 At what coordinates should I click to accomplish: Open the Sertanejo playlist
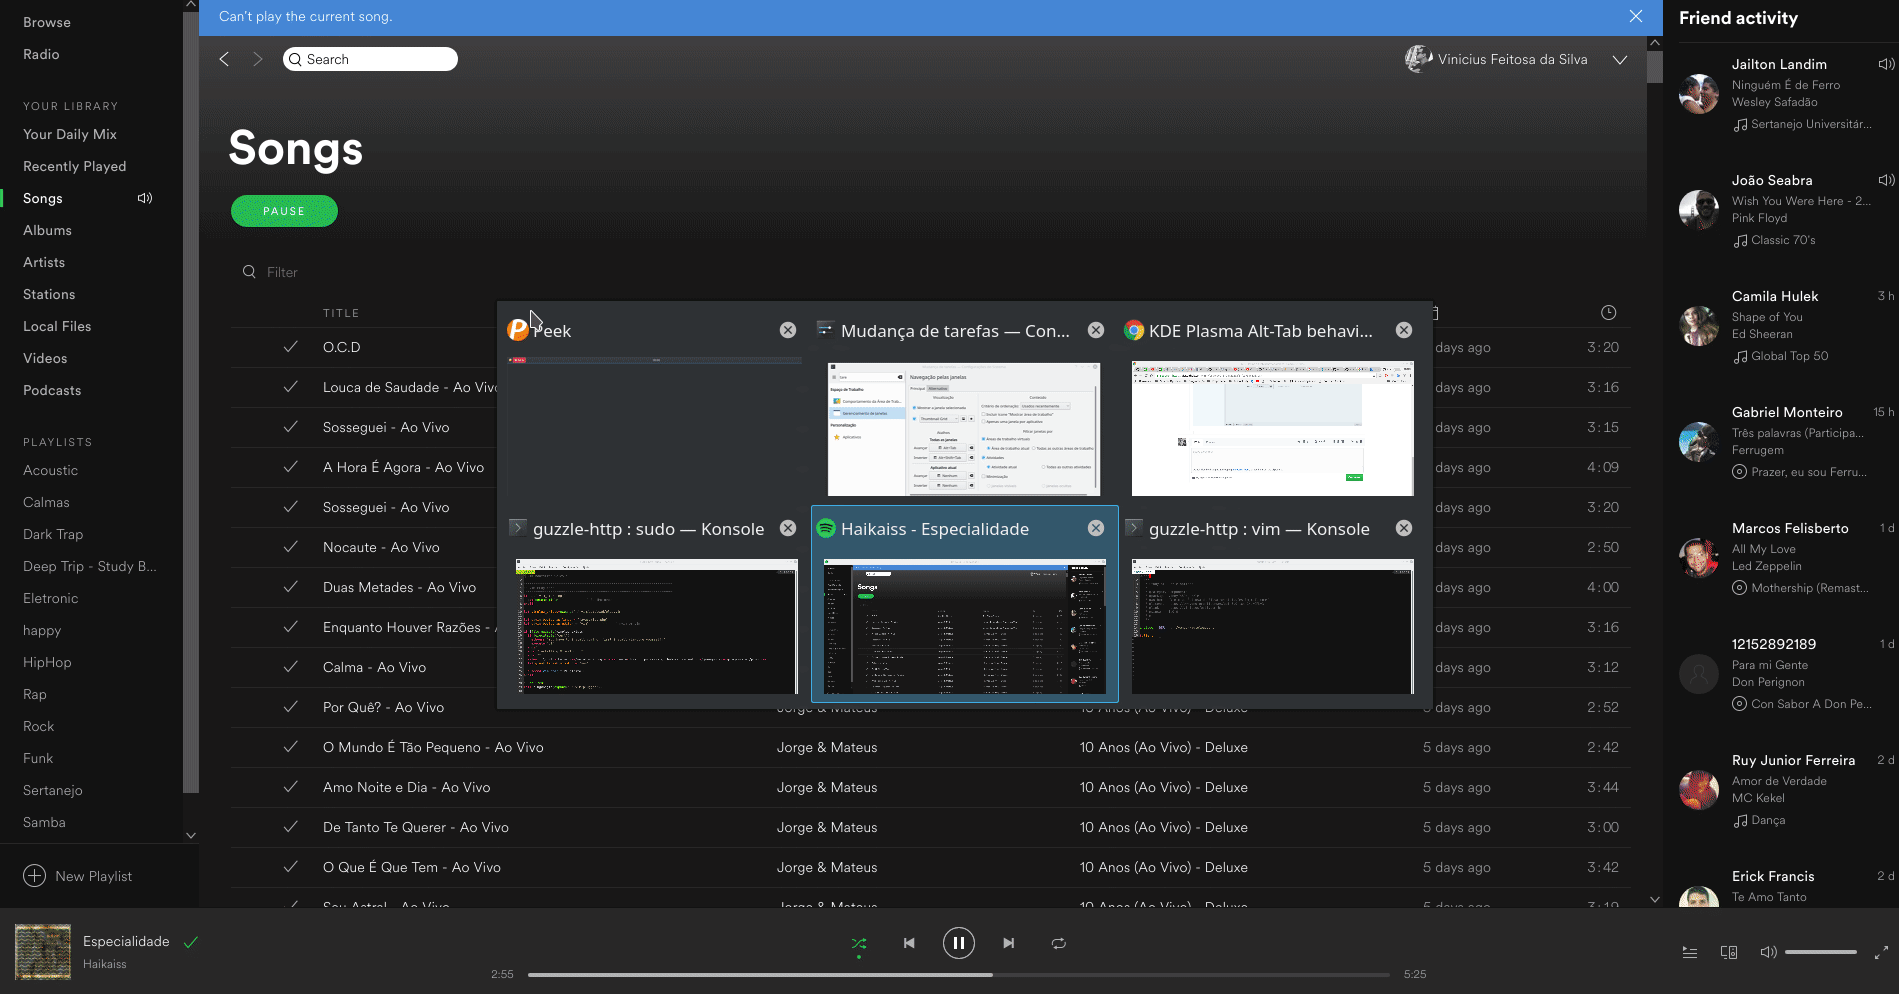(52, 790)
